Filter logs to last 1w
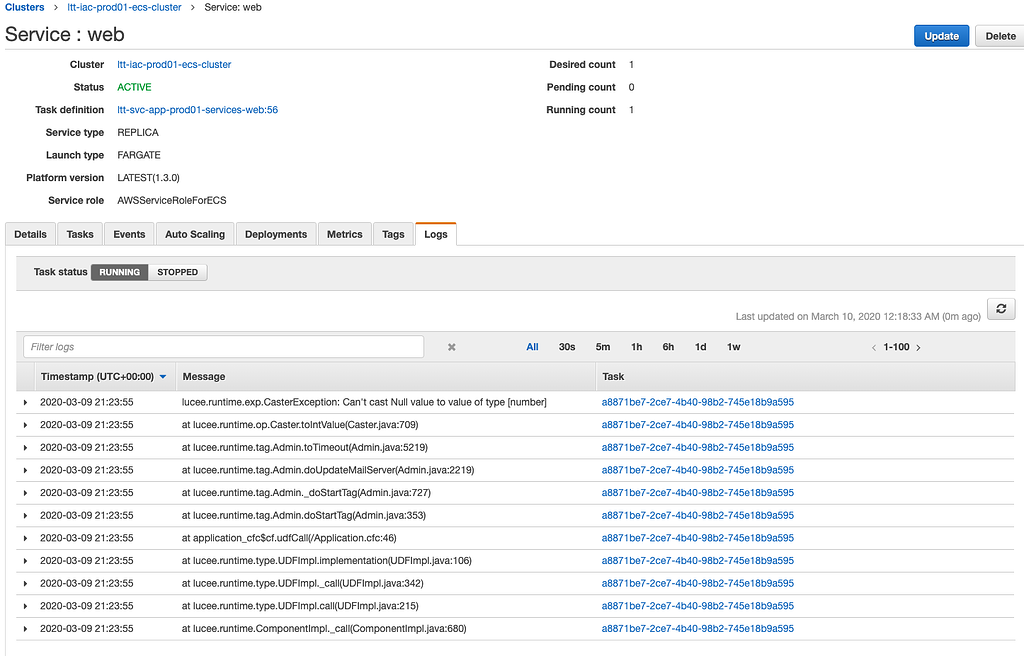This screenshot has width=1024, height=656. point(733,347)
